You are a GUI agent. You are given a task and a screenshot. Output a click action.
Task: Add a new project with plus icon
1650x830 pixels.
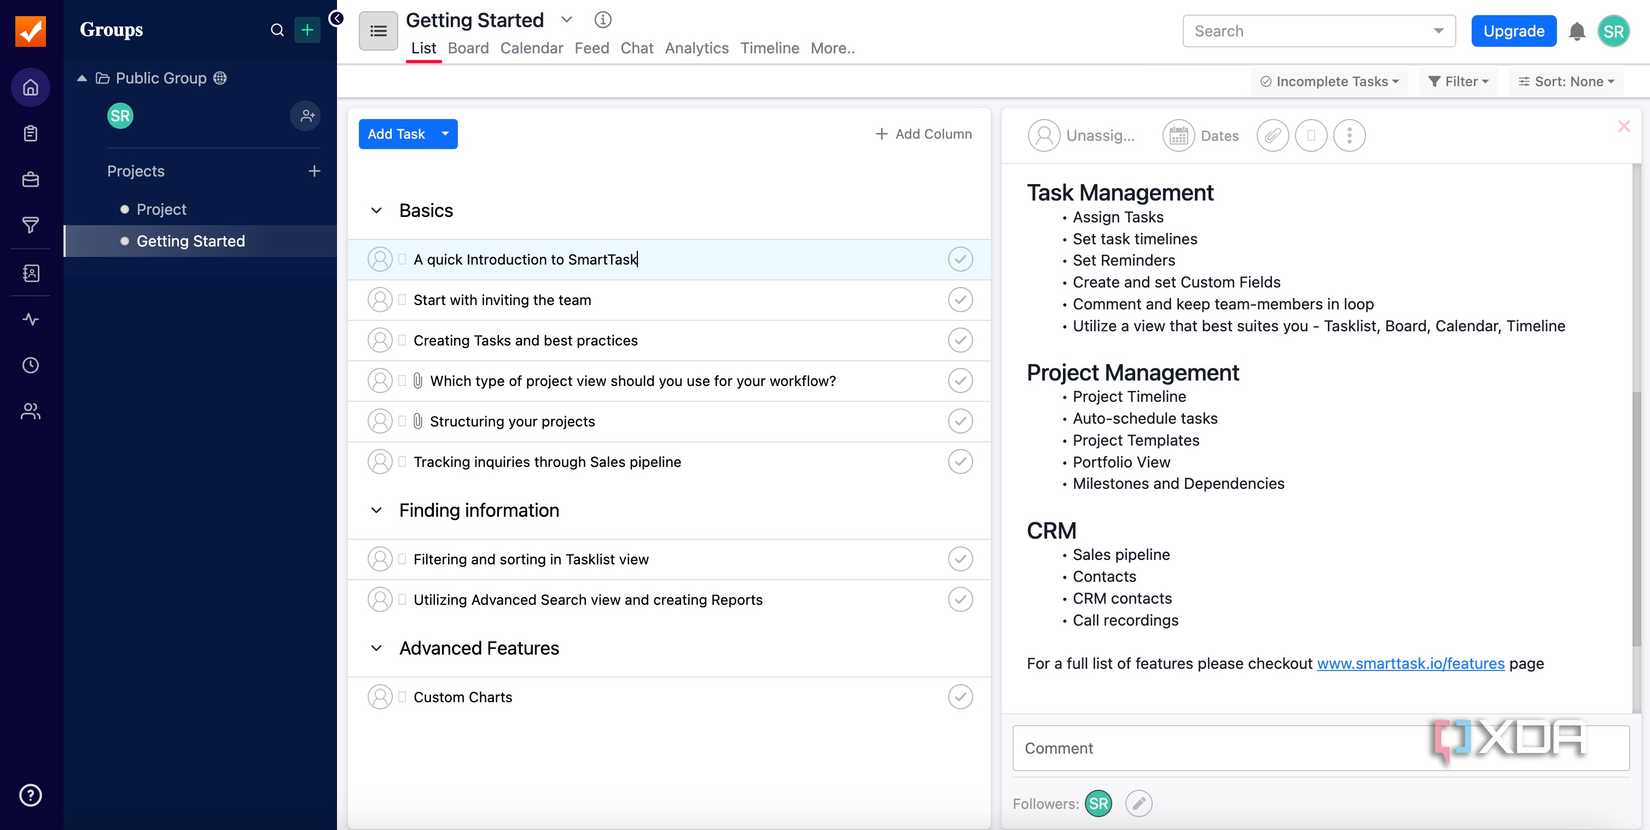click(314, 171)
